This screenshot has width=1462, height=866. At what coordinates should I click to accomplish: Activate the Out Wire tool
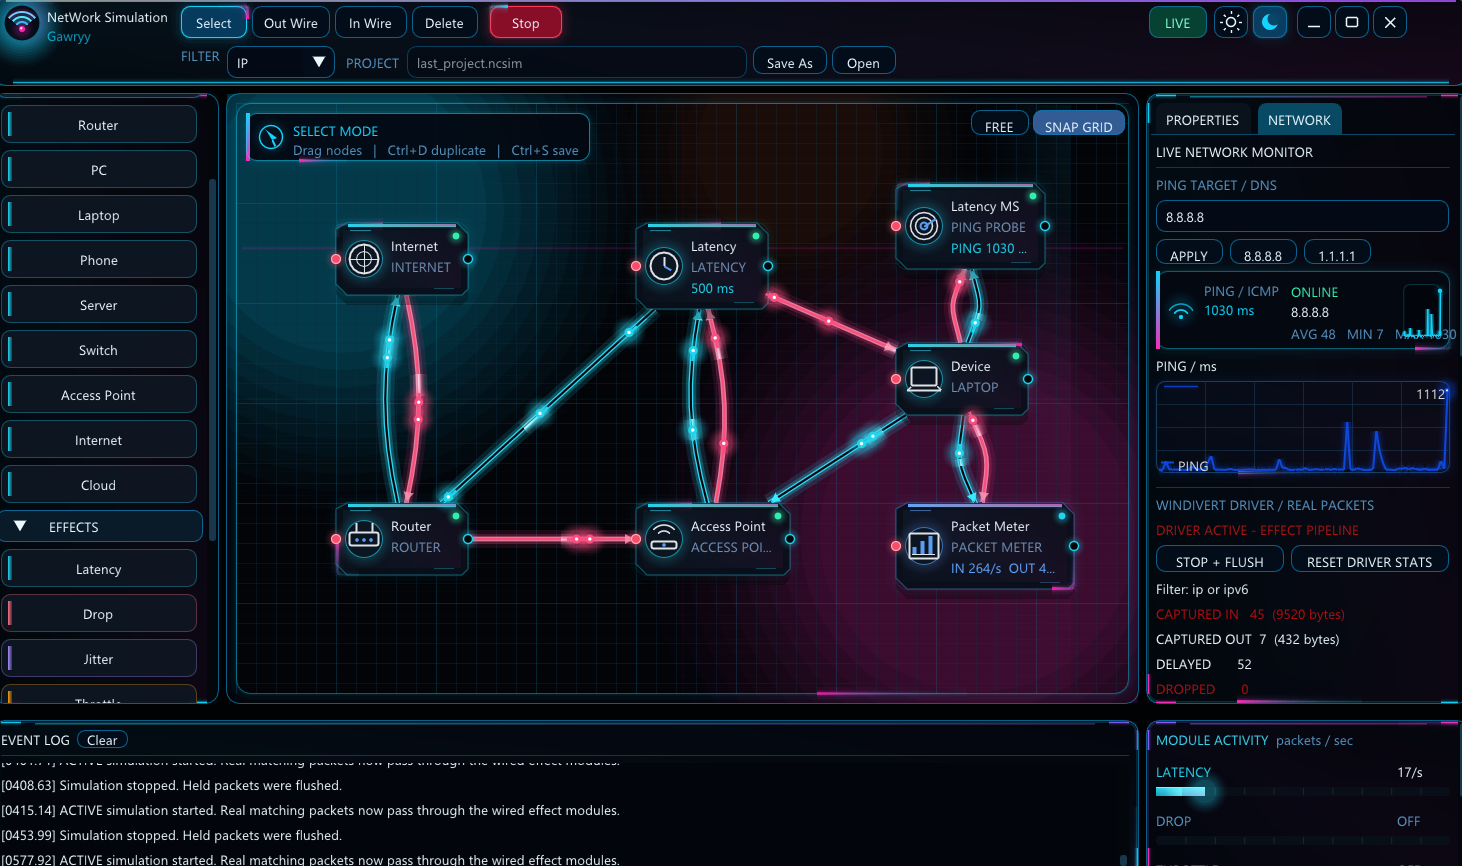pos(291,22)
